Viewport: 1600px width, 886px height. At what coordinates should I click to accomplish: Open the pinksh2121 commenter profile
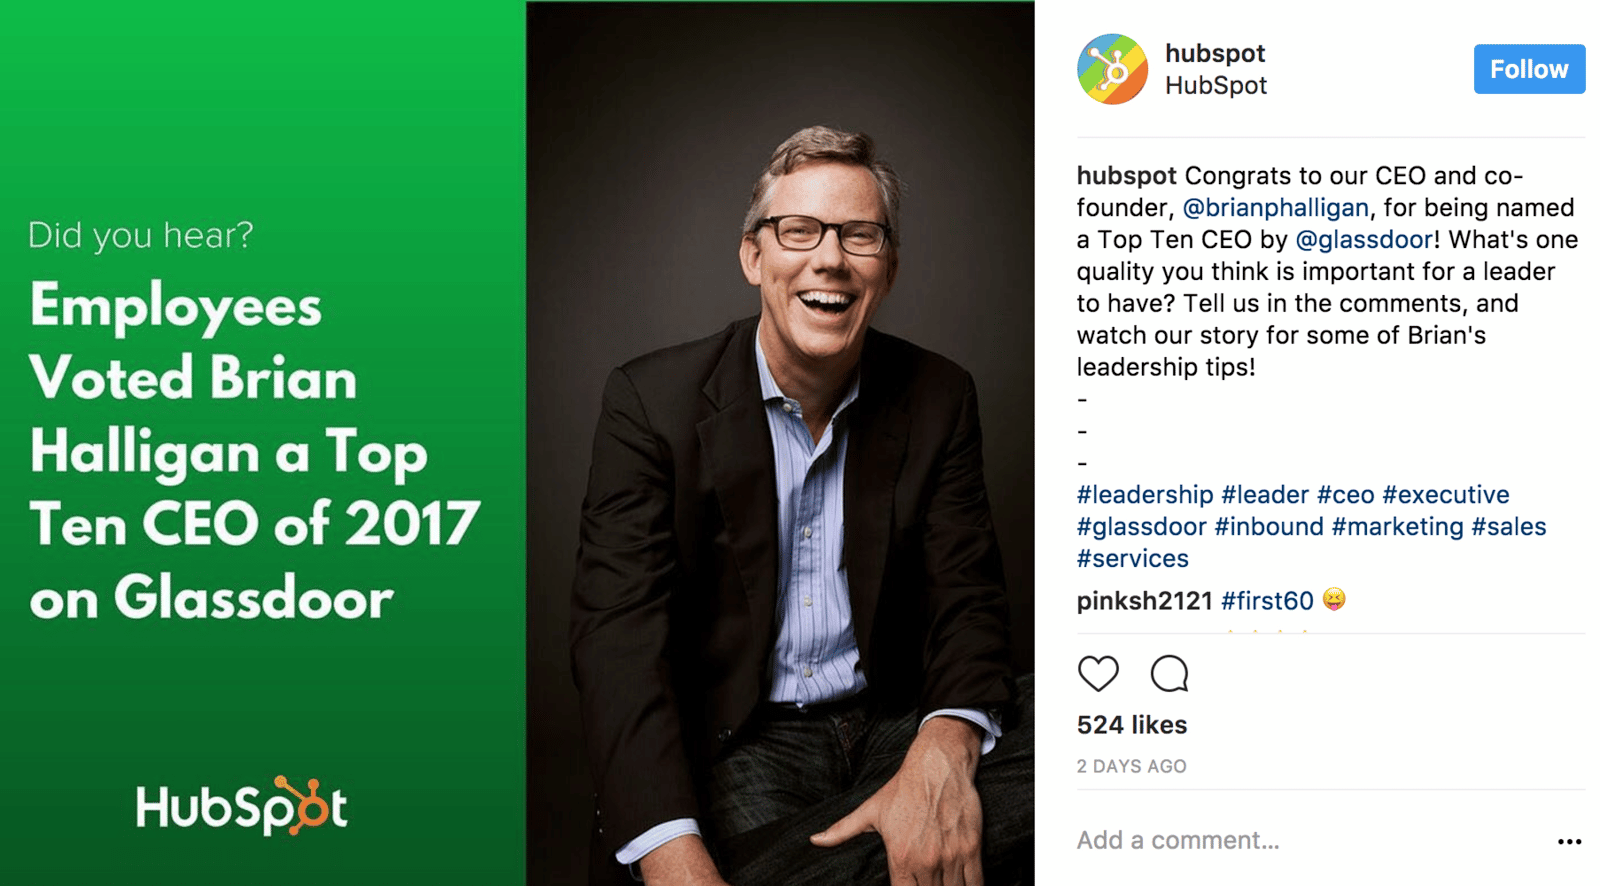click(1145, 601)
